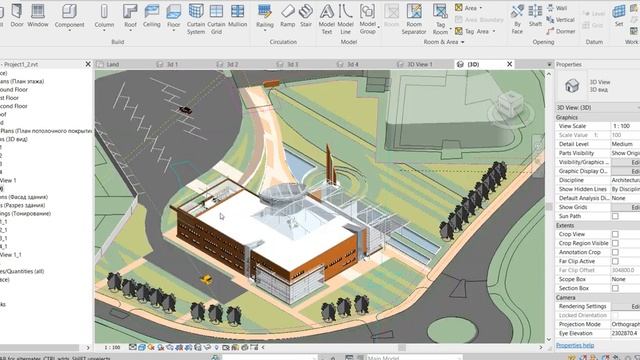Select the Stair tool
The image size is (640, 360).
point(306,16)
